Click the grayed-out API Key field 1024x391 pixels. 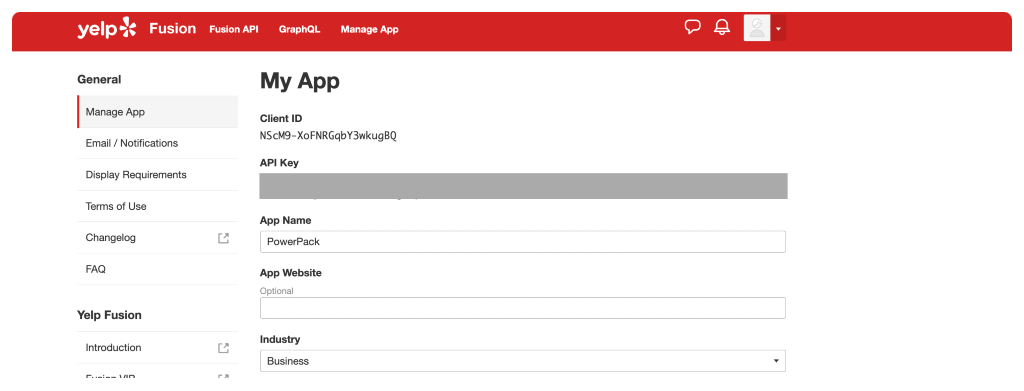523,185
